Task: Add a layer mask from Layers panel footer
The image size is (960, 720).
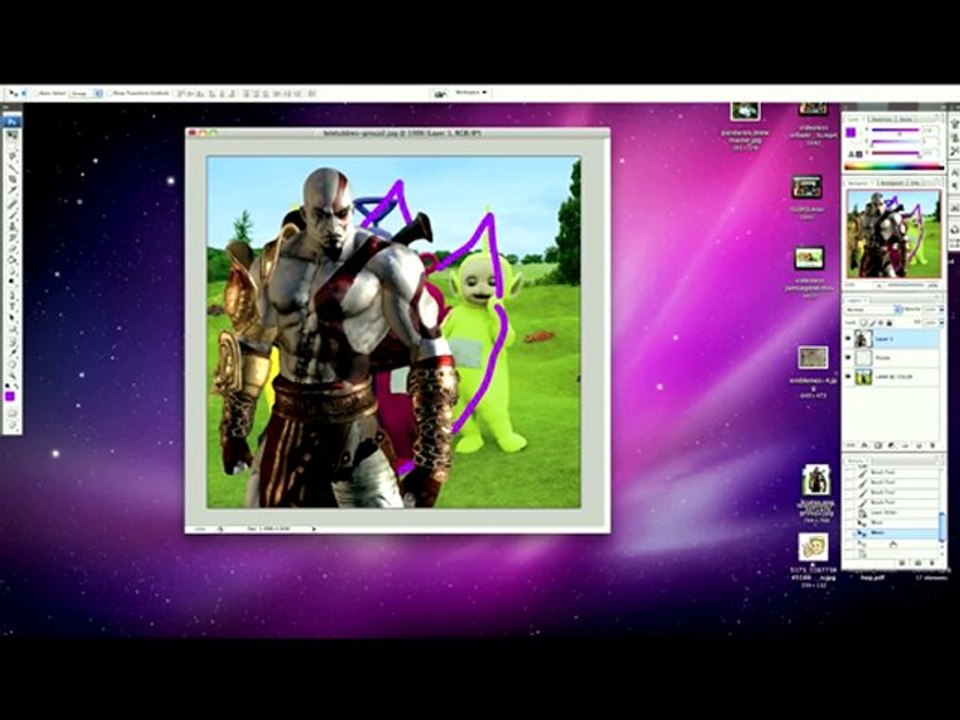Action: click(x=877, y=446)
